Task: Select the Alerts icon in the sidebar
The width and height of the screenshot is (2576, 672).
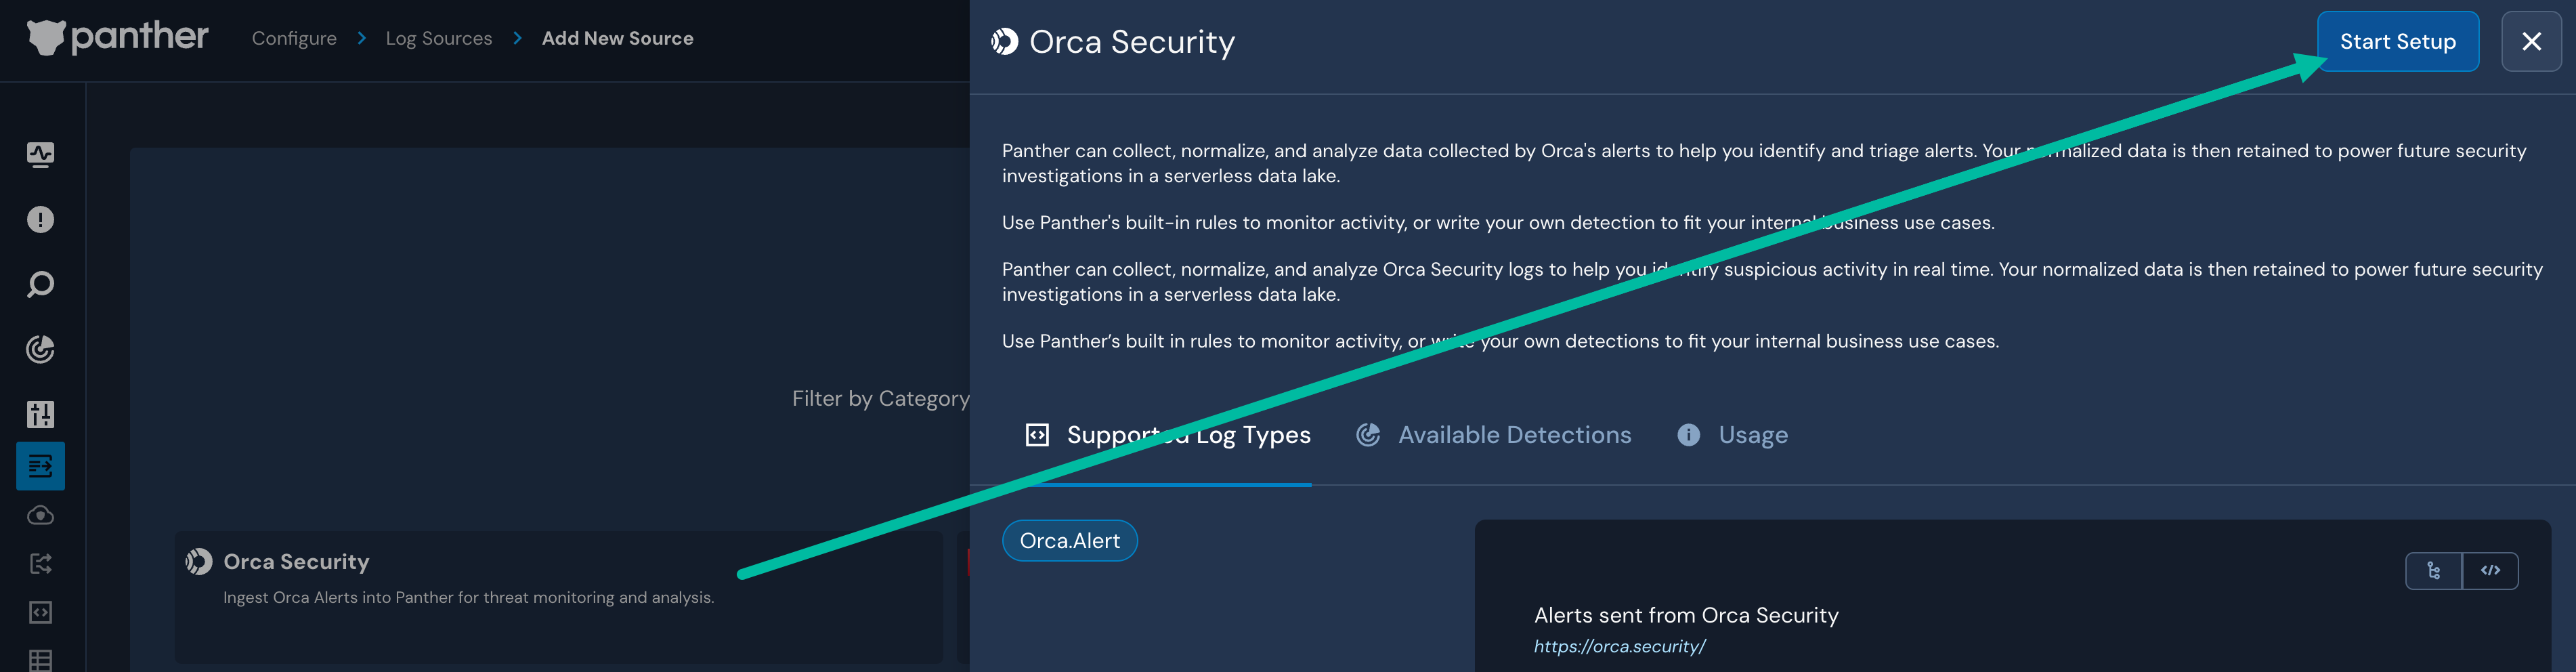Action: pyautogui.click(x=40, y=219)
